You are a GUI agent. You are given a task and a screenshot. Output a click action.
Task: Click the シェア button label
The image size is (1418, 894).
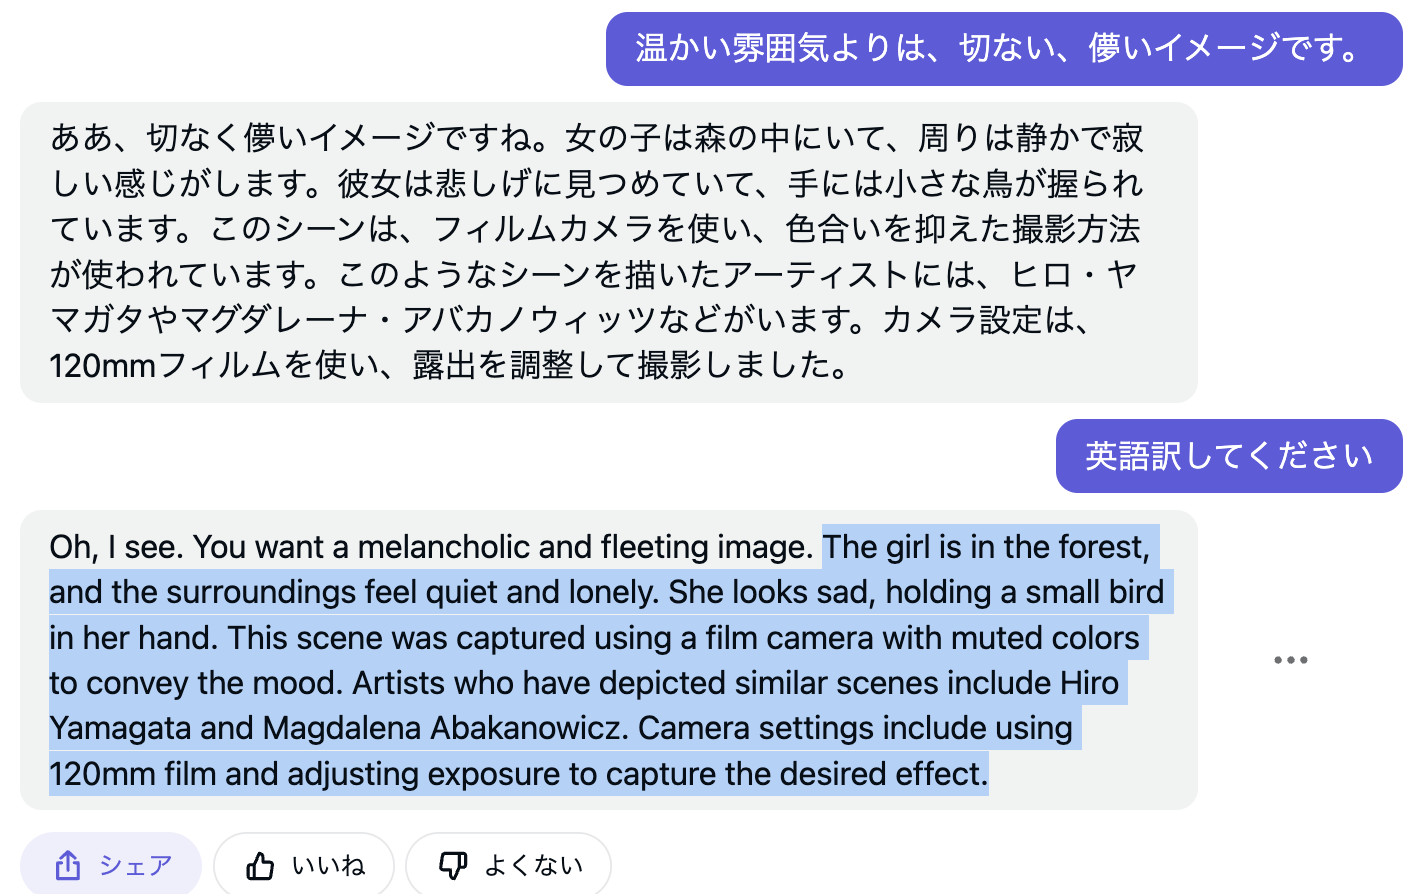coord(135,866)
